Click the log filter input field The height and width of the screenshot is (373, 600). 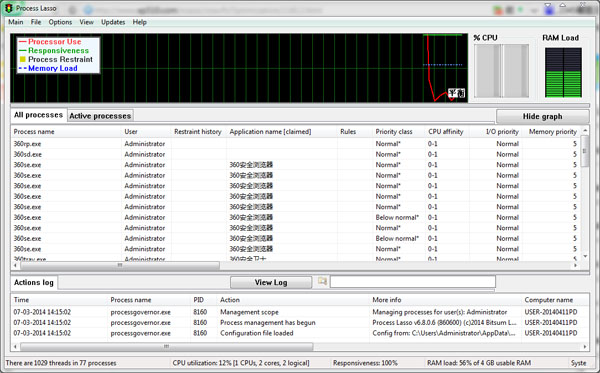tap(413, 282)
